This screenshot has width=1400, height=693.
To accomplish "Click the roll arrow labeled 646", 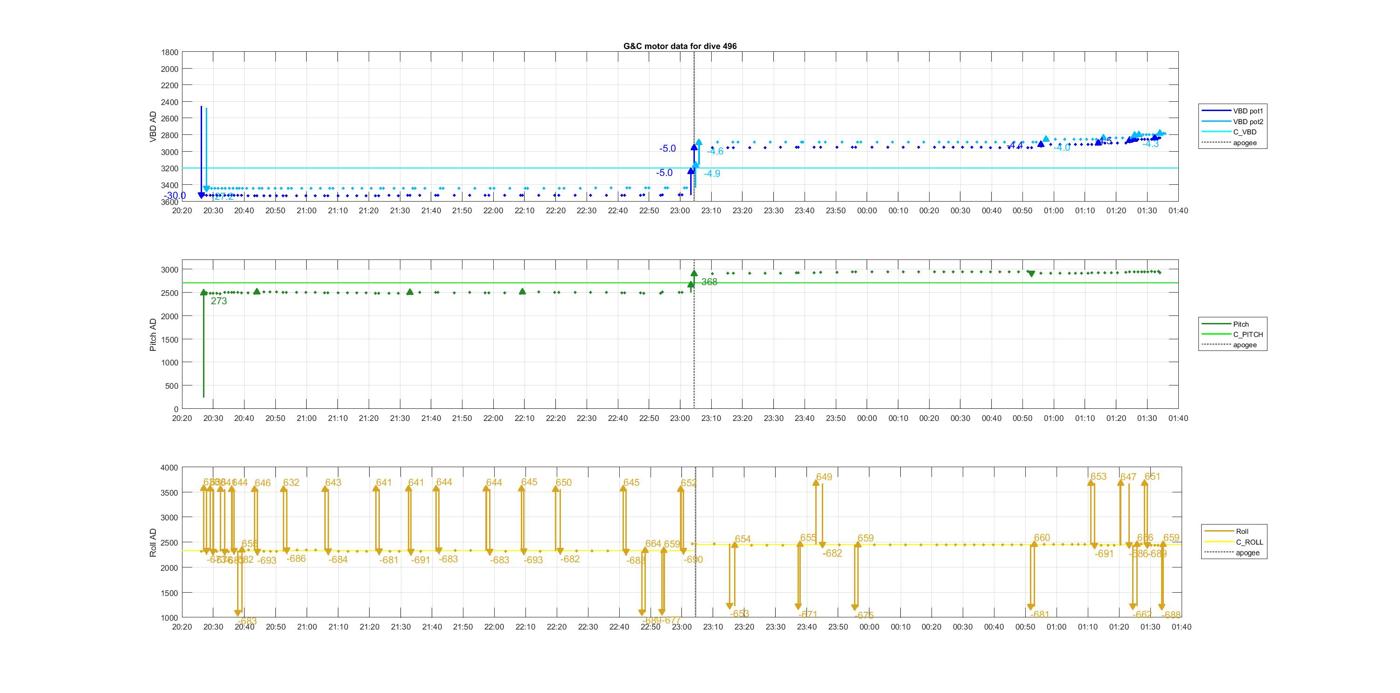I will pos(255,518).
